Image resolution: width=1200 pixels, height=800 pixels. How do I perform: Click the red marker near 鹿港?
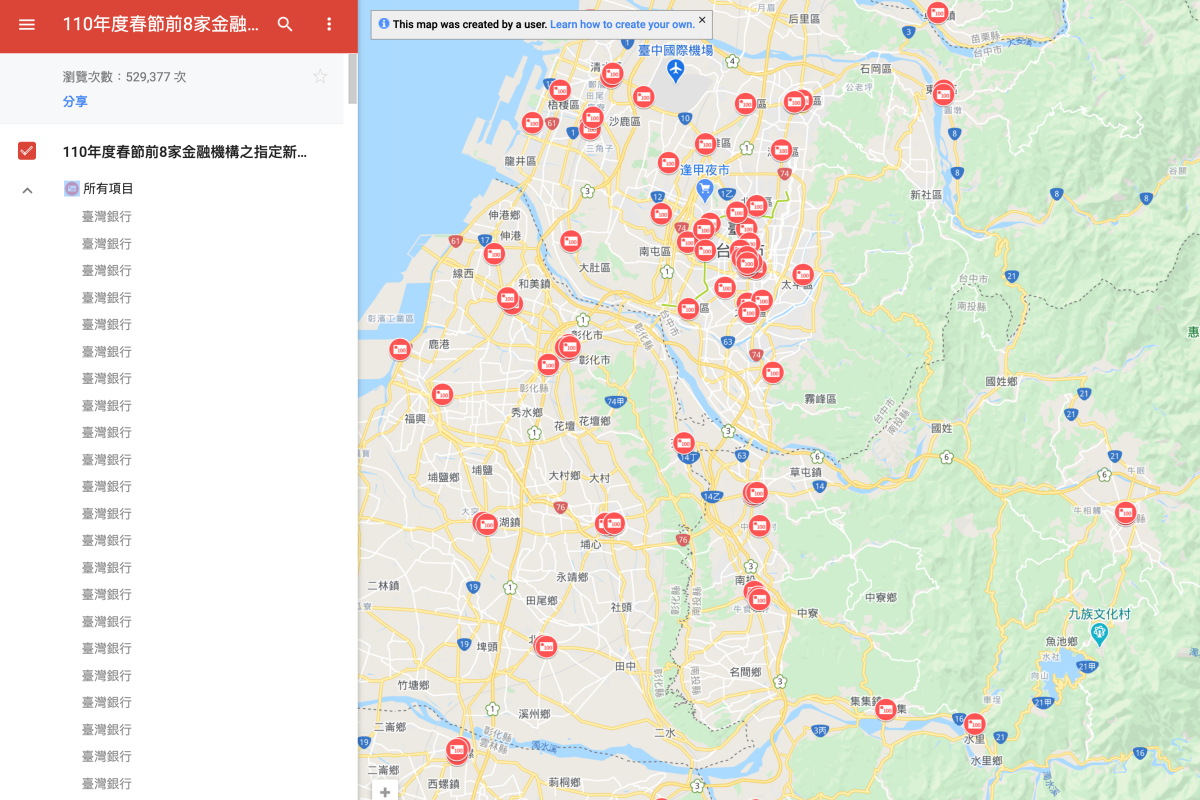point(398,349)
